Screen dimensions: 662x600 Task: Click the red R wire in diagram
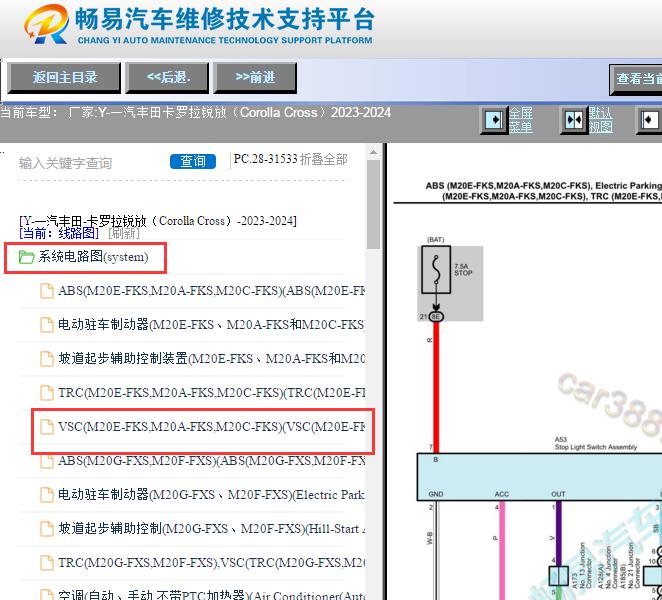(436, 388)
